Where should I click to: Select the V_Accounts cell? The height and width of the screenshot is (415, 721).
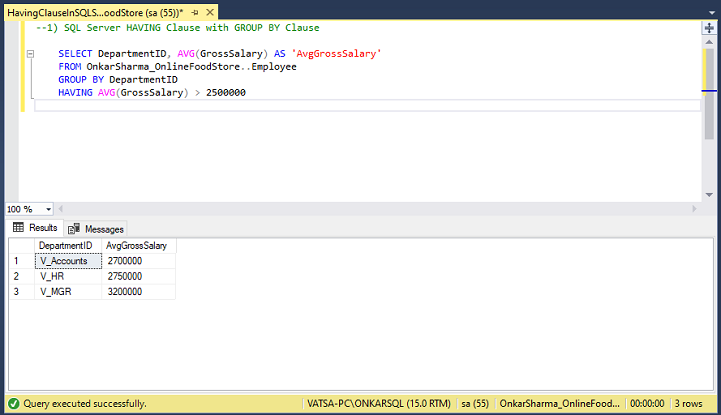pyautogui.click(x=68, y=261)
